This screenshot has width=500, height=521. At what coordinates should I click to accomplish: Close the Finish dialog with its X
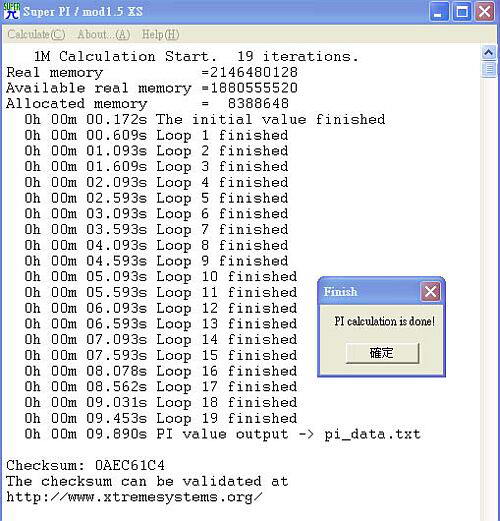click(430, 292)
